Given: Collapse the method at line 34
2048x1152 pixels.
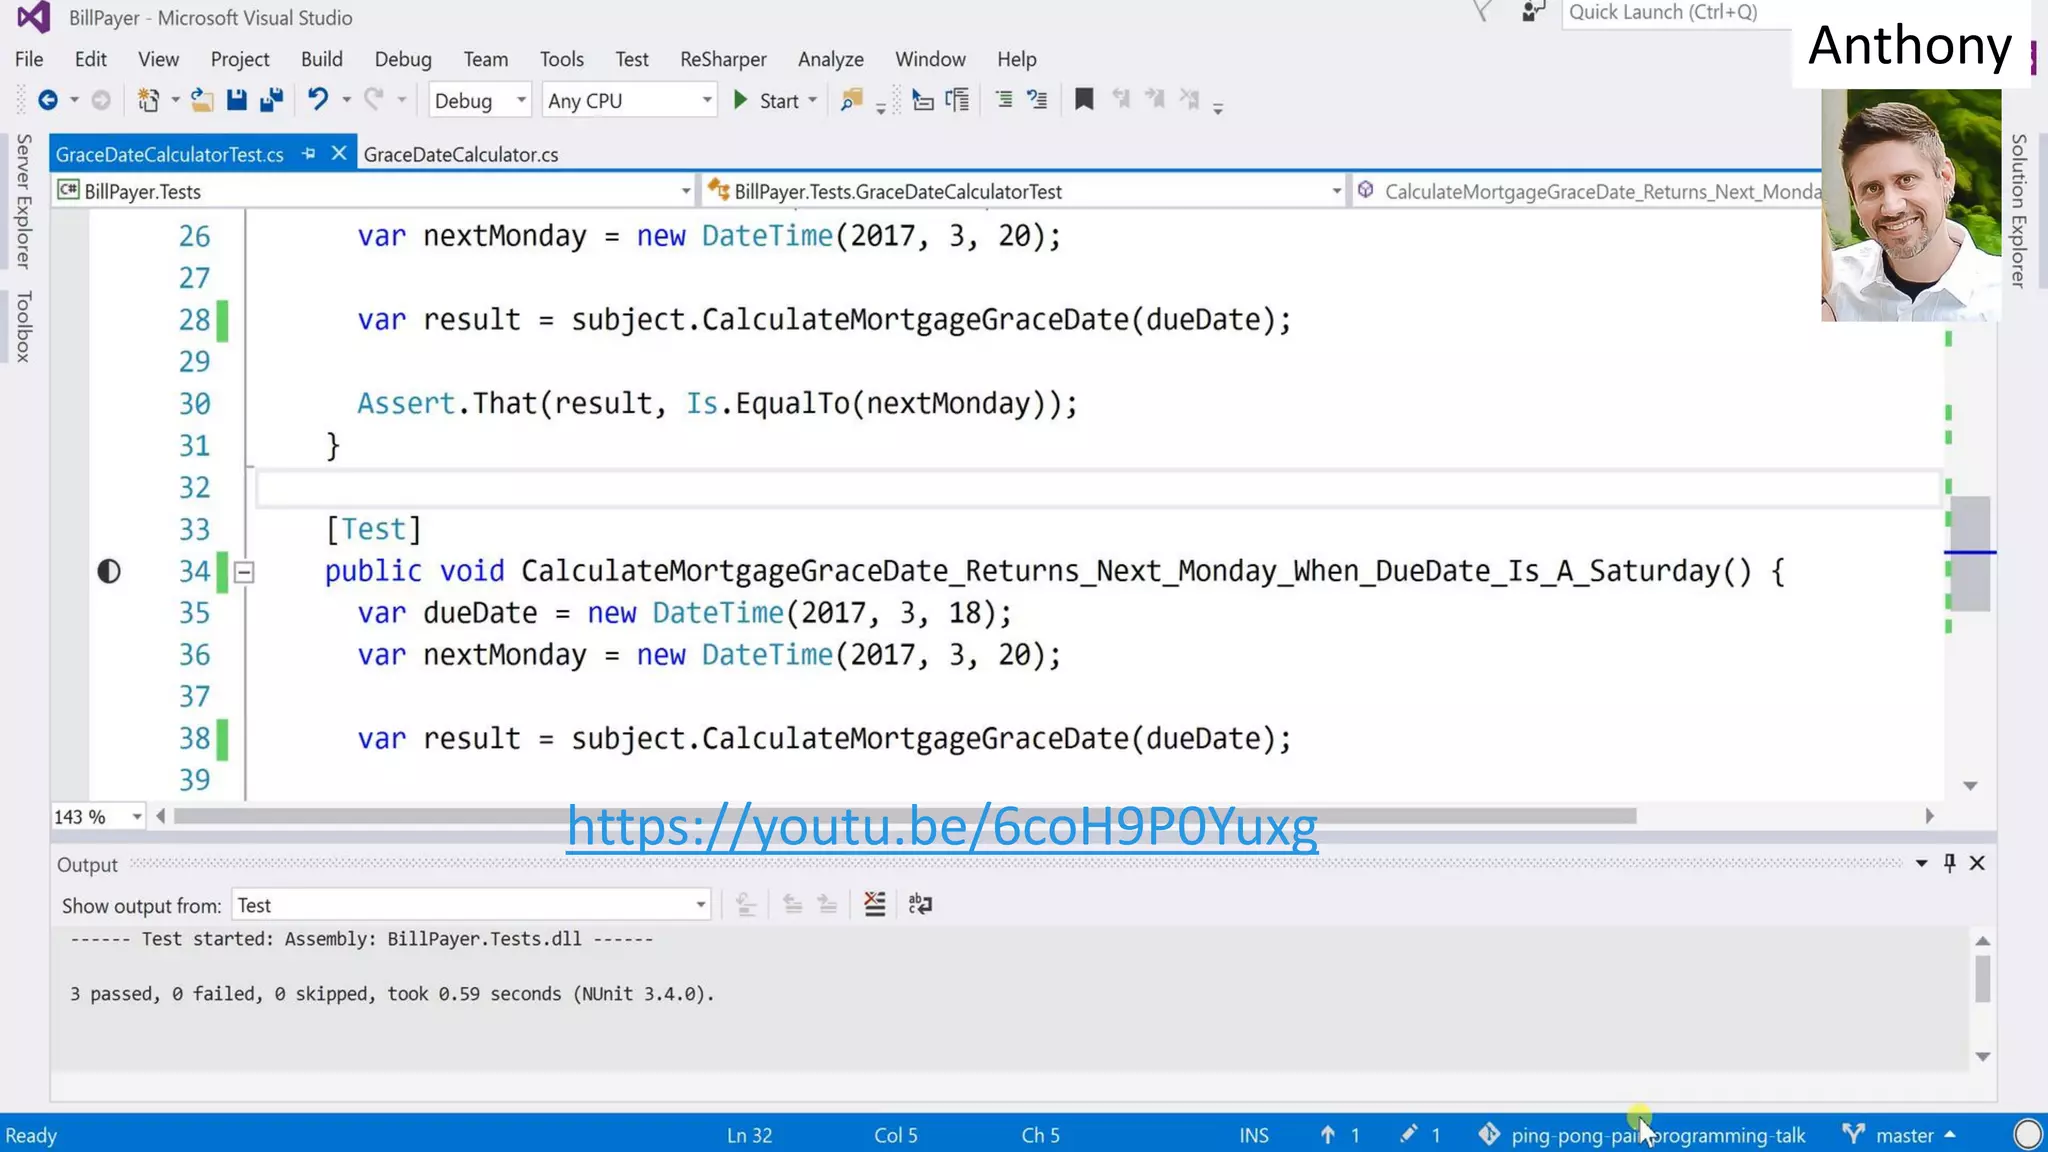Looking at the screenshot, I should point(244,572).
